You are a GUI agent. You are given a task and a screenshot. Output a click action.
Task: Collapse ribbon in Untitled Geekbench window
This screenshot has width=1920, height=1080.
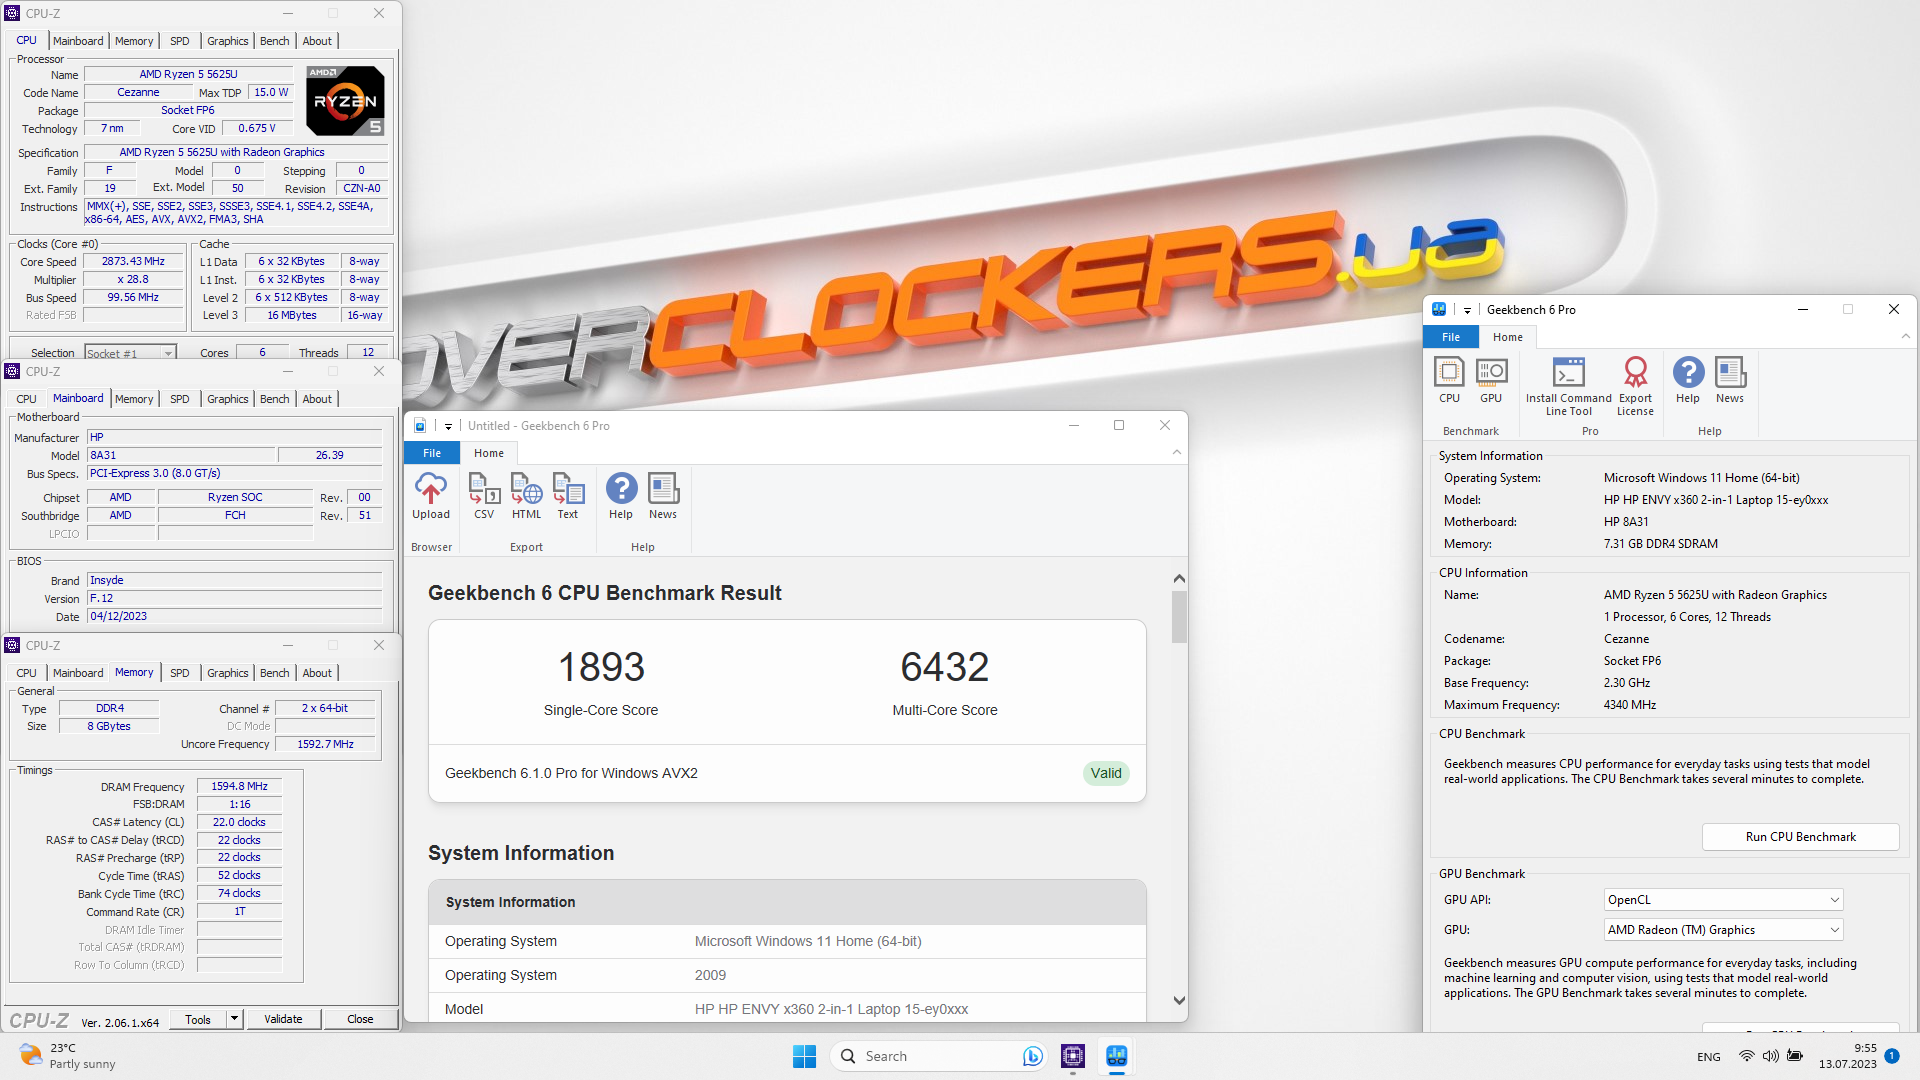[x=1177, y=453]
